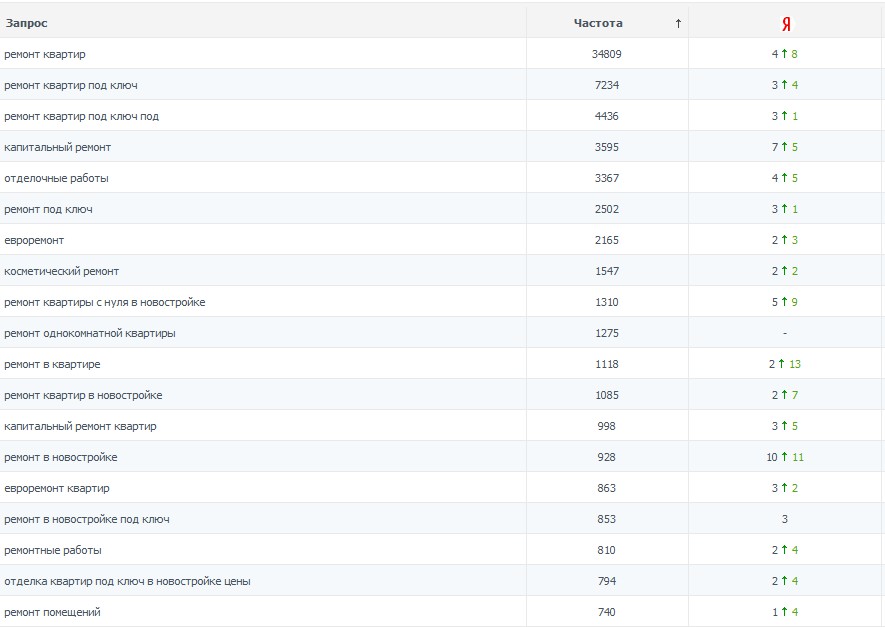Click 'ремонт помещений' query
Viewport: 885px width, 627px height.
[x=52, y=613]
